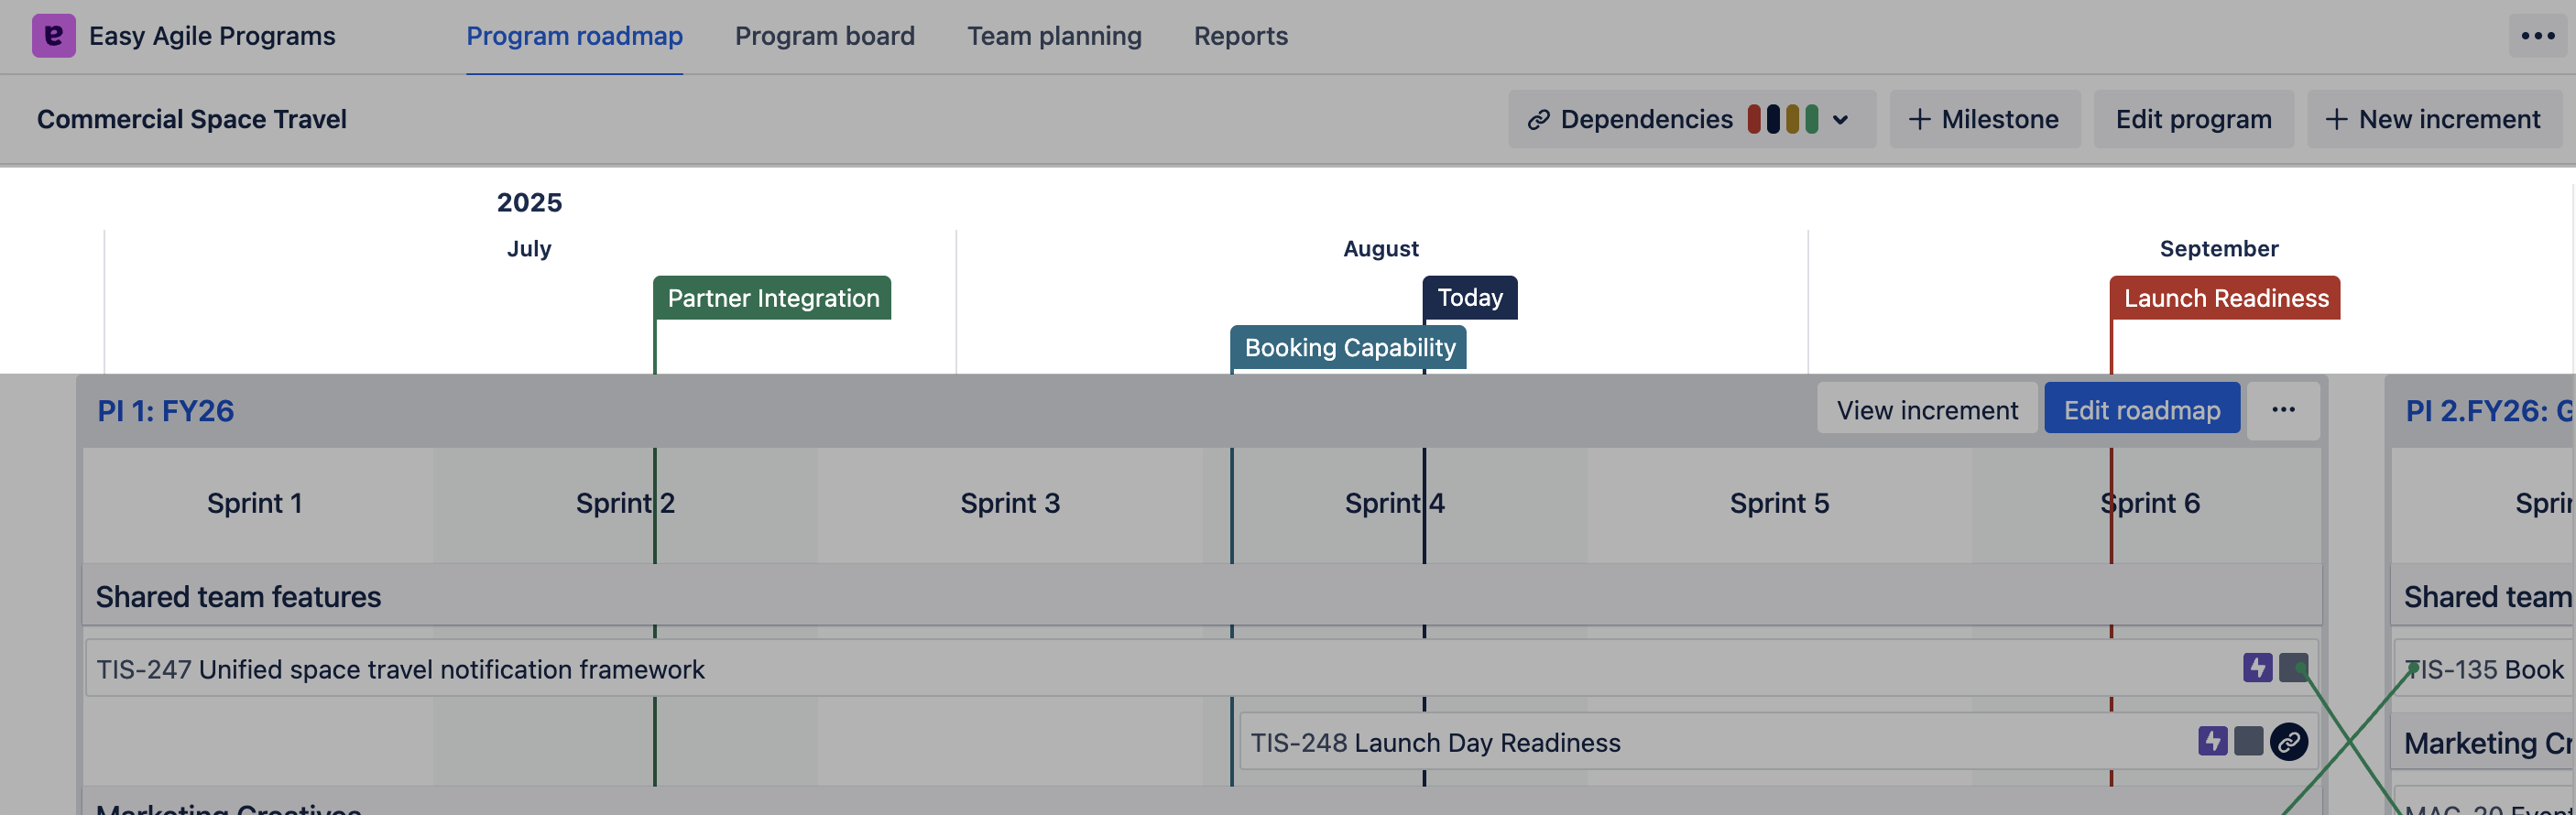
Task: Open the top-right three-dot app menu
Action: pyautogui.click(x=2537, y=36)
